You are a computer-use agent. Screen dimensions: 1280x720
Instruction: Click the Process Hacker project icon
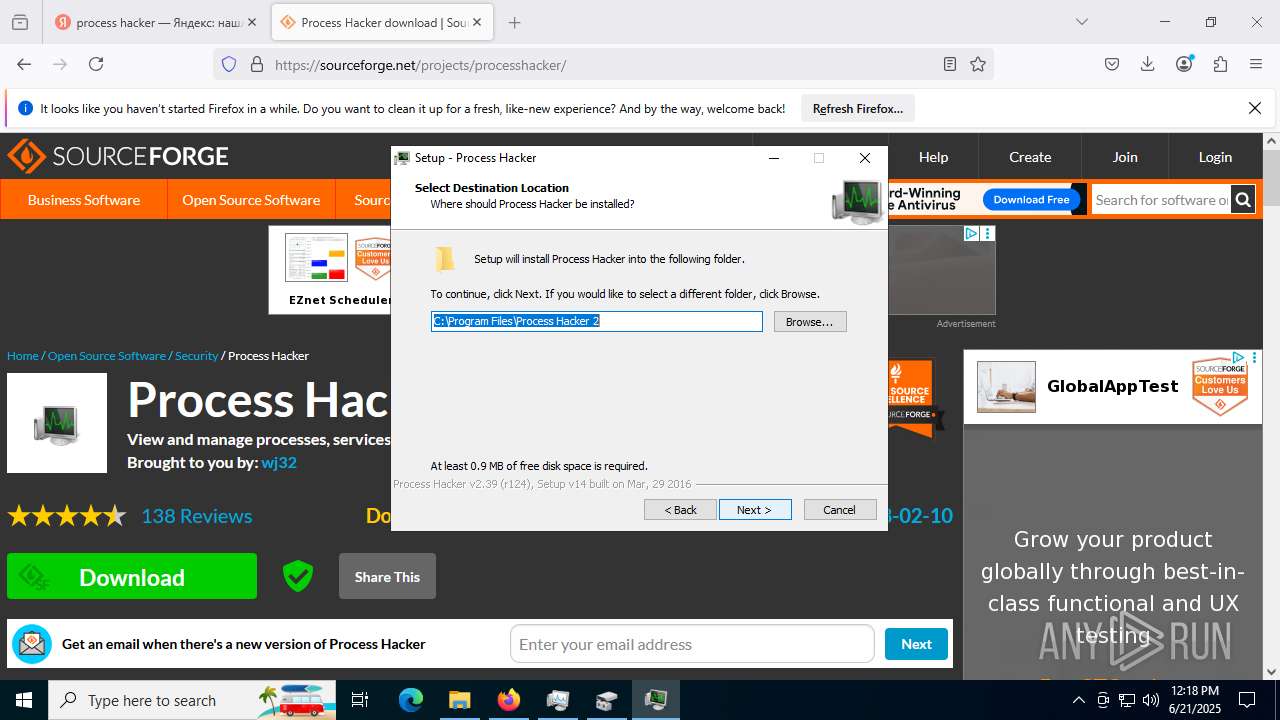(x=57, y=423)
